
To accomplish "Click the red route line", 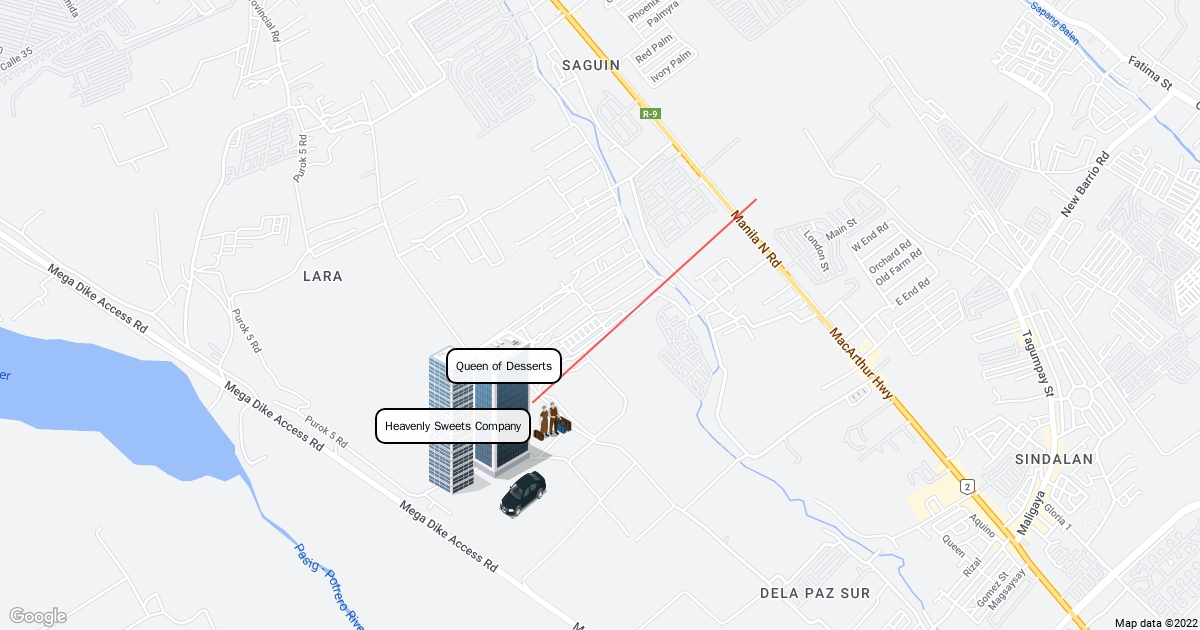I will tap(644, 301).
